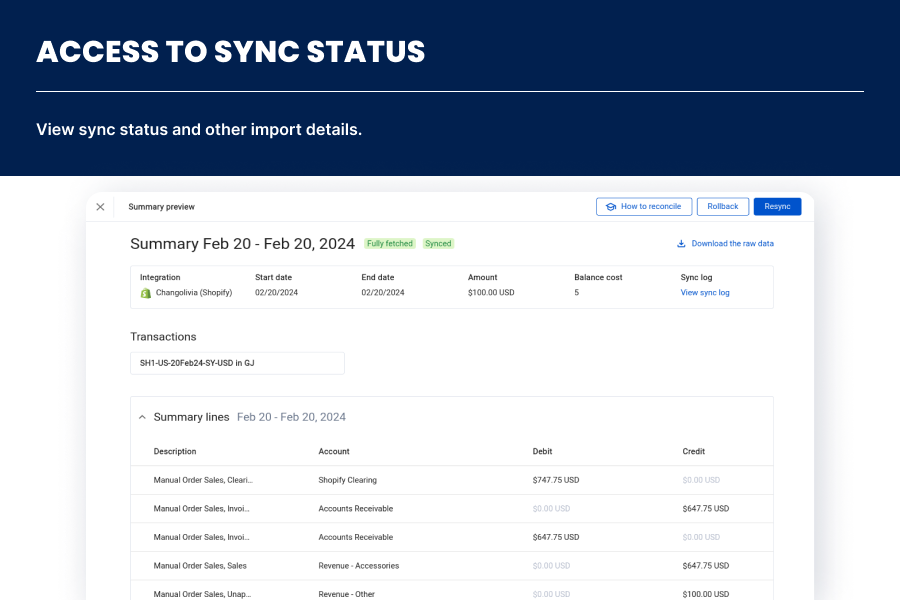900x600 pixels.
Task: Click the graduation cap reconcile icon
Action: 610,207
